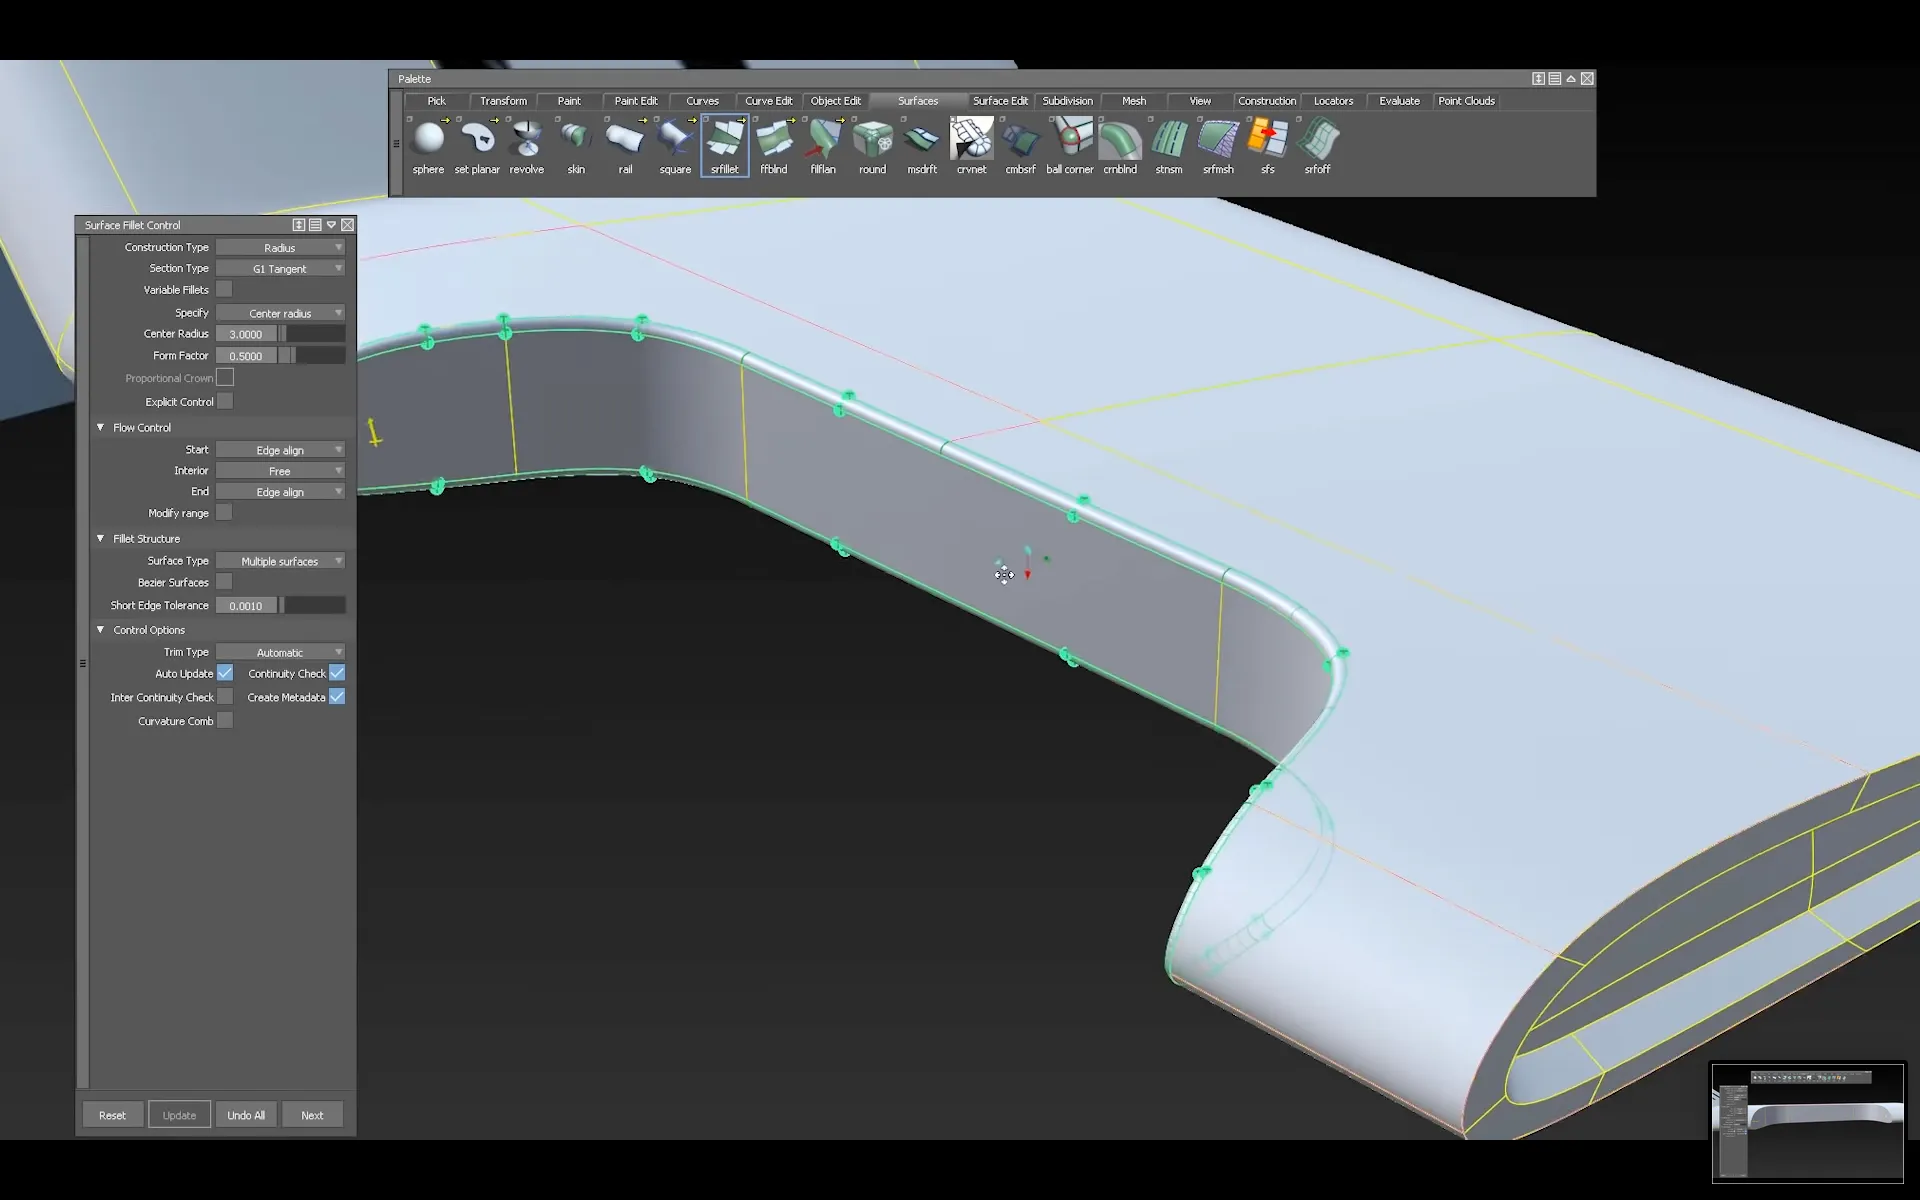Viewport: 1920px width, 1200px height.
Task: Activate the ball corner tool
Action: click(x=1070, y=146)
